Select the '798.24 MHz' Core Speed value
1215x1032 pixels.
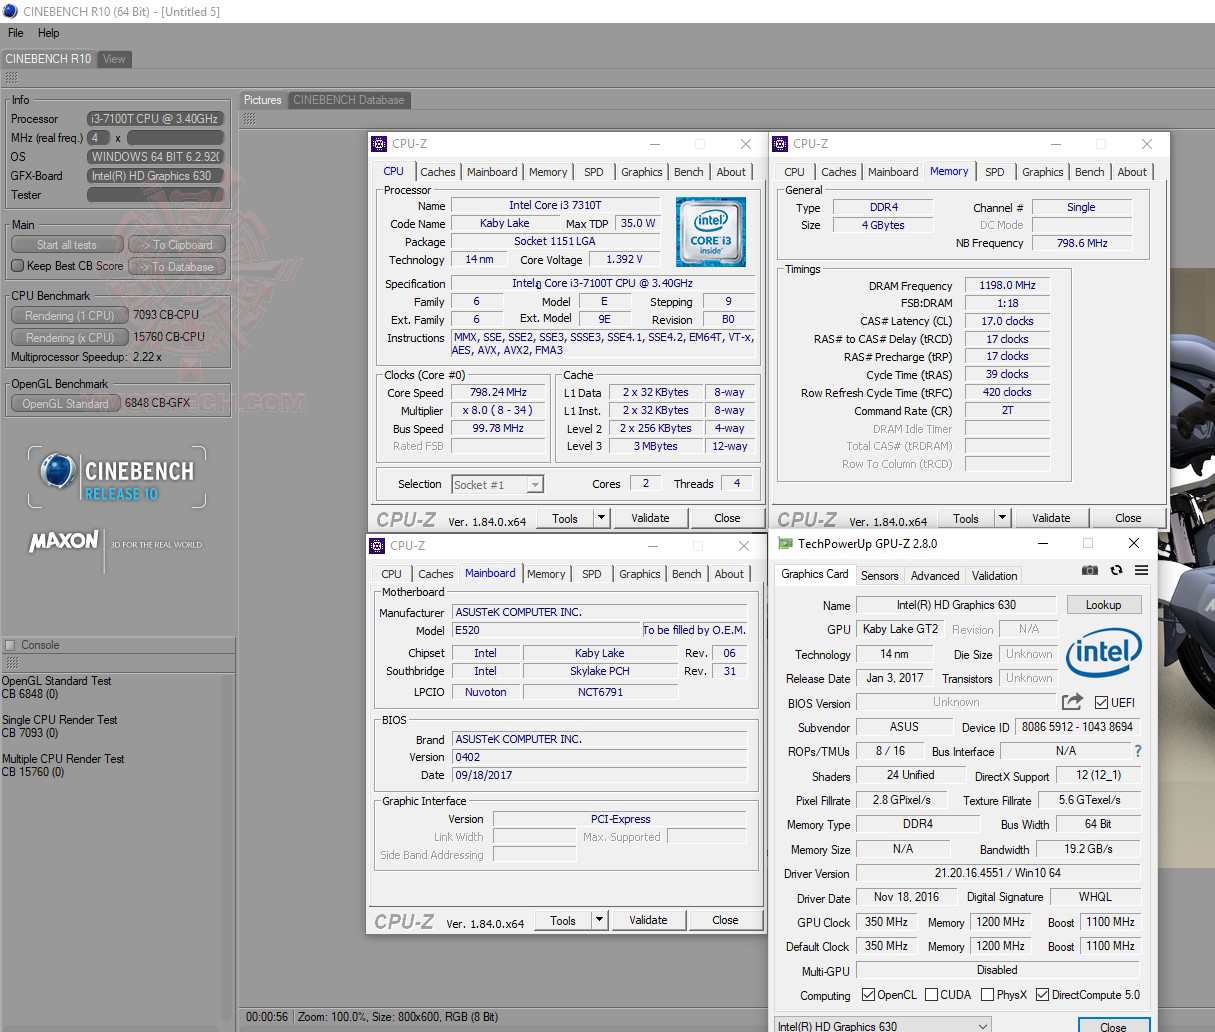pyautogui.click(x=498, y=392)
